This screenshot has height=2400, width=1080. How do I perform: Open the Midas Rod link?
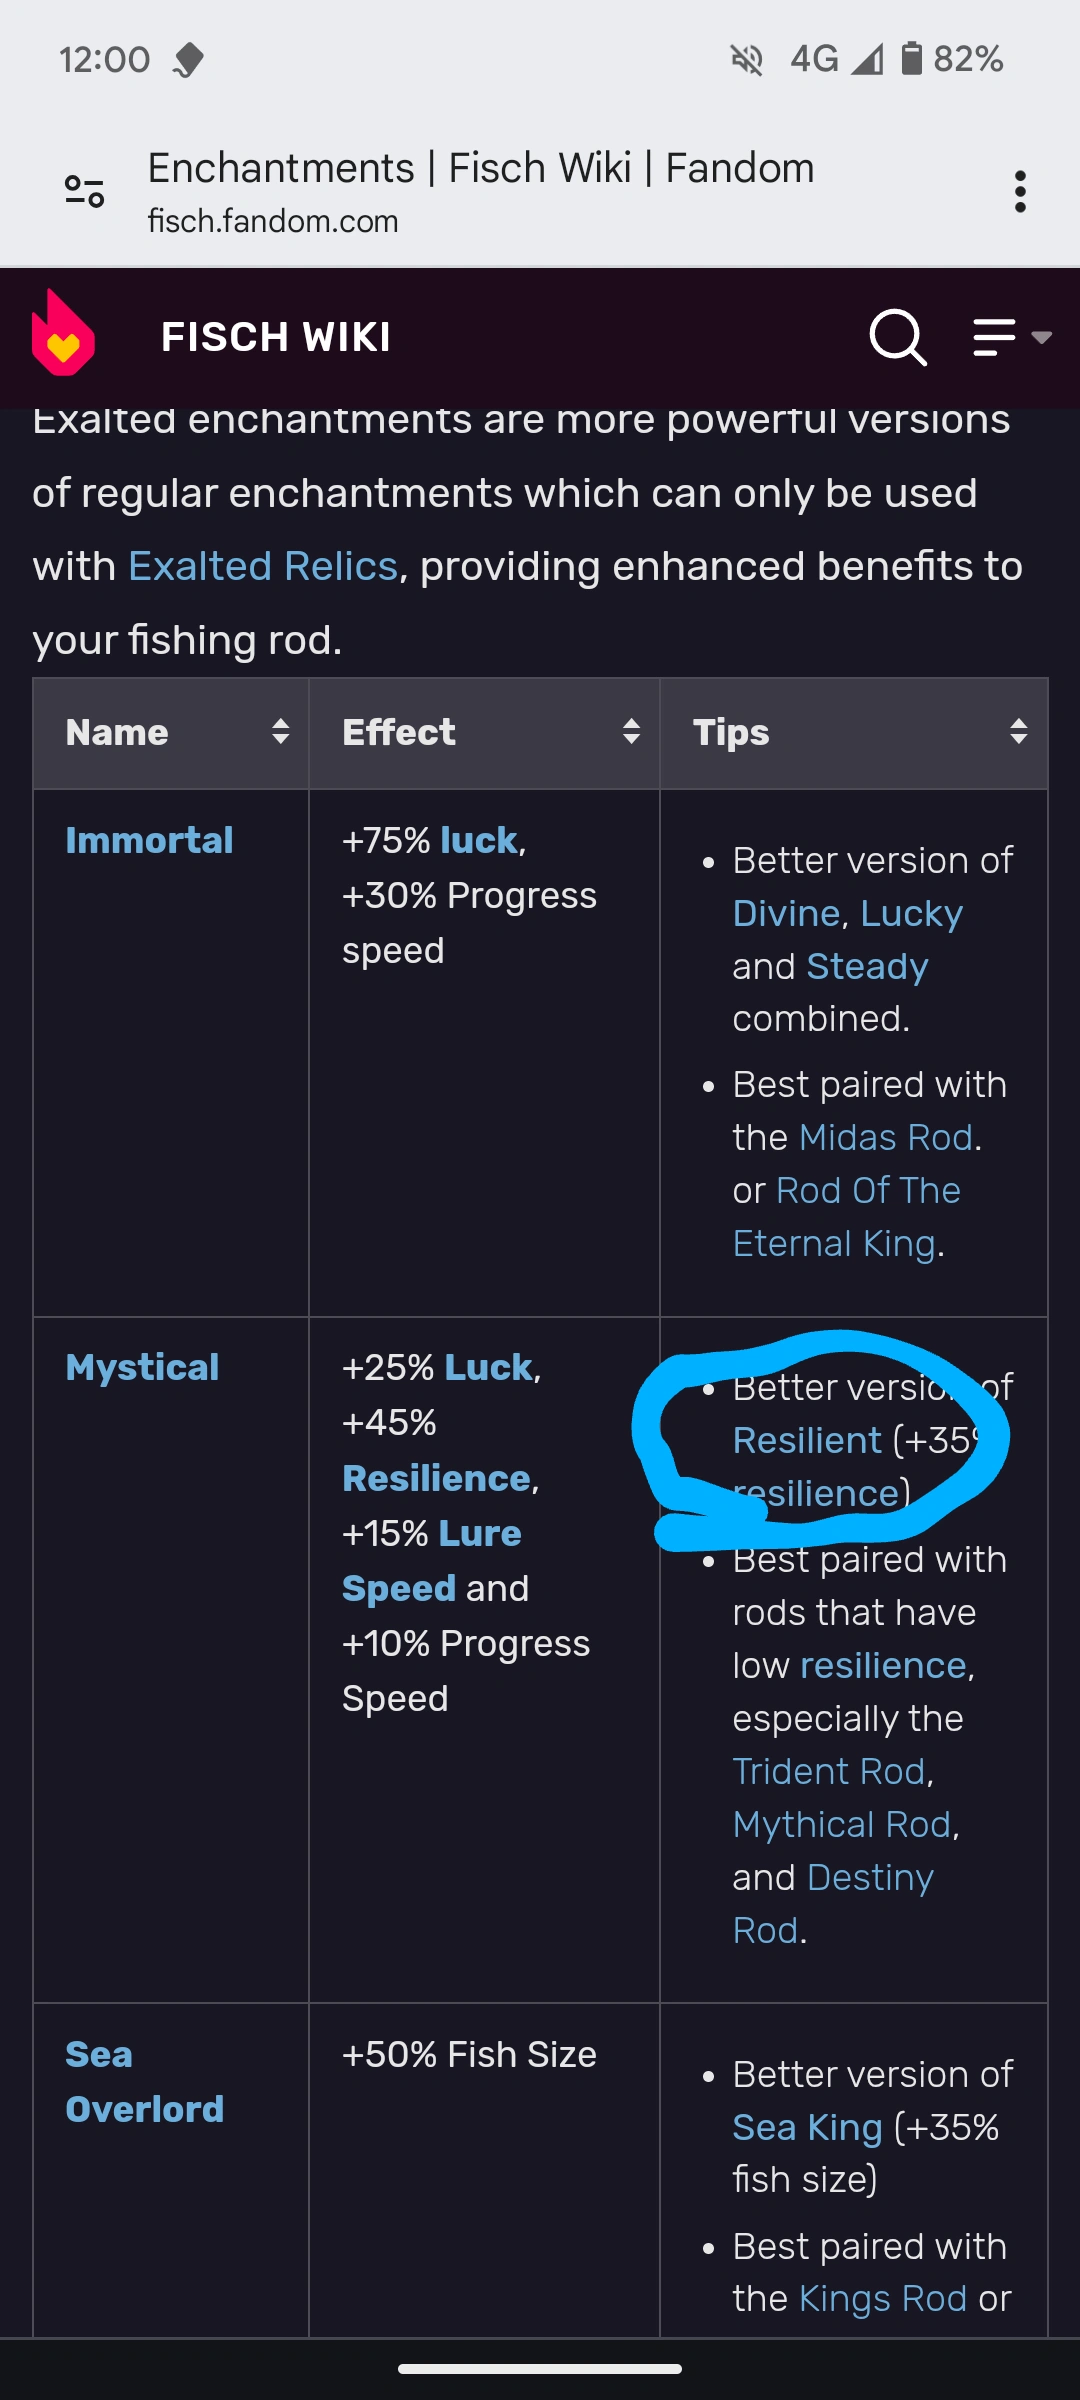[886, 1138]
